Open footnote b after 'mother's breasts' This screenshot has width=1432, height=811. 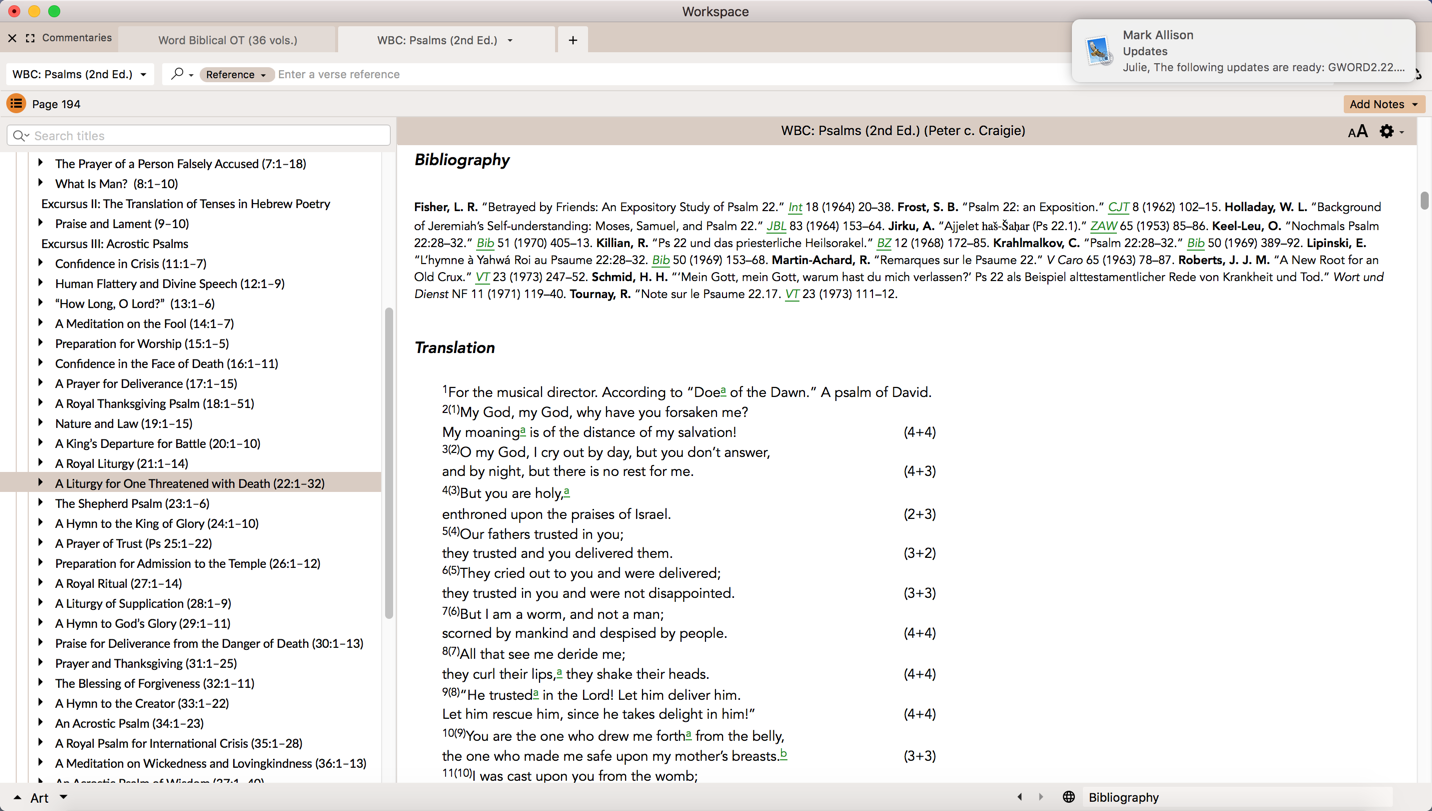click(x=783, y=754)
